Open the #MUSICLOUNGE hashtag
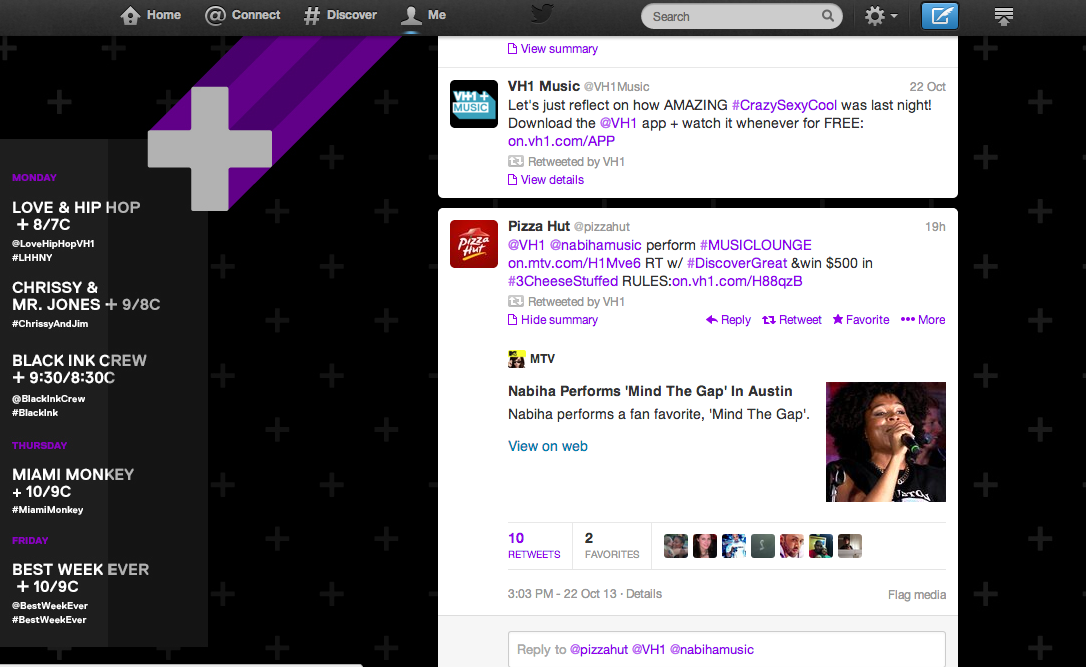The width and height of the screenshot is (1086, 667). [756, 245]
